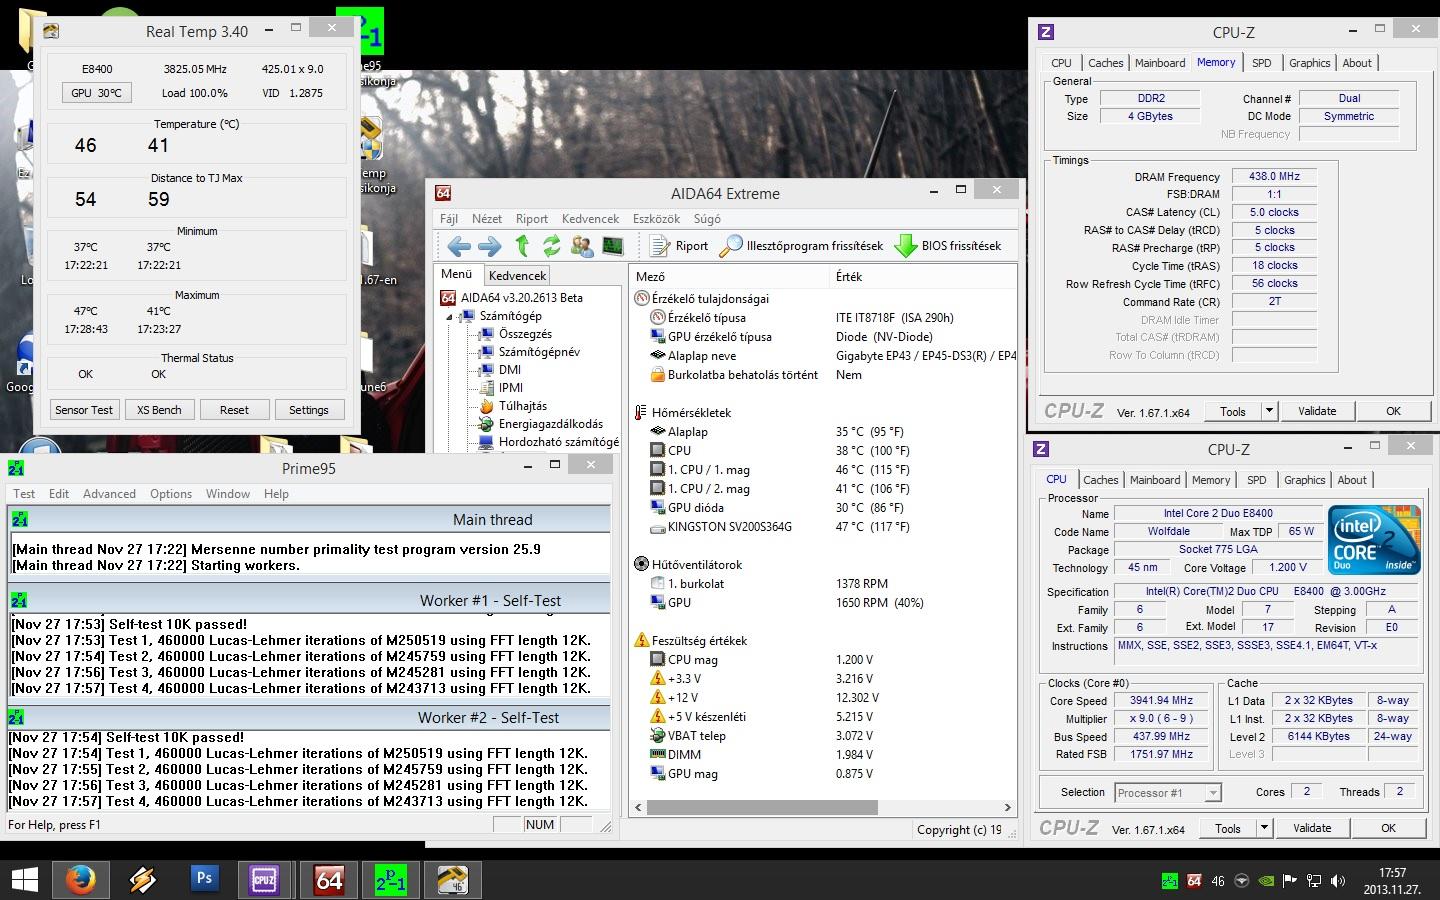Select the +12 V voltage row

point(824,698)
